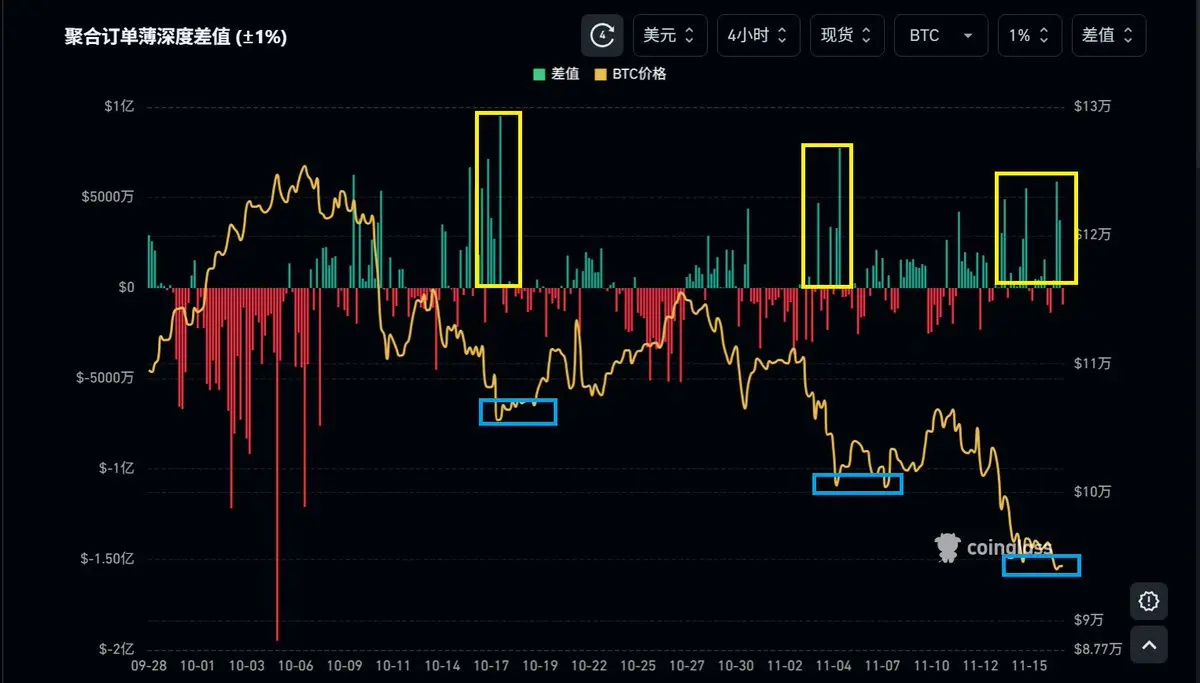Click the 11-12 date label
This screenshot has width=1200, height=683.
click(x=982, y=665)
